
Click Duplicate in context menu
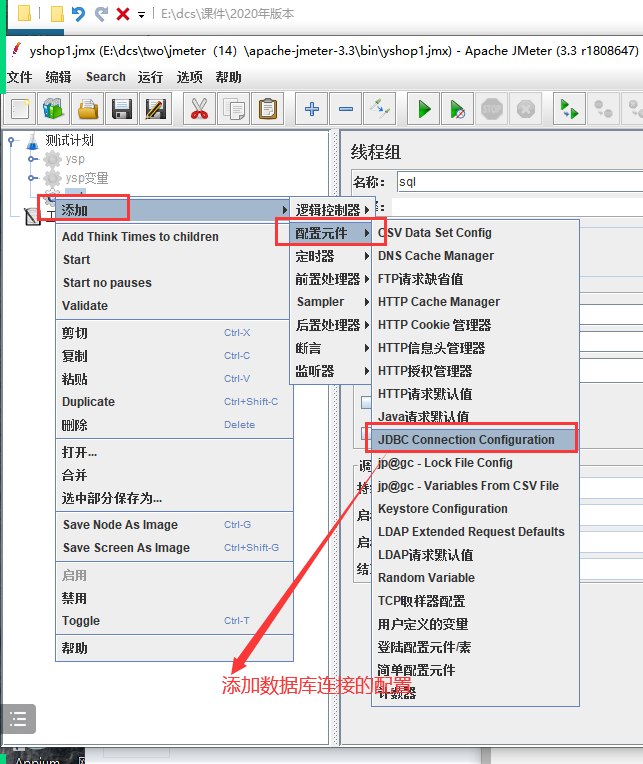pos(174,401)
